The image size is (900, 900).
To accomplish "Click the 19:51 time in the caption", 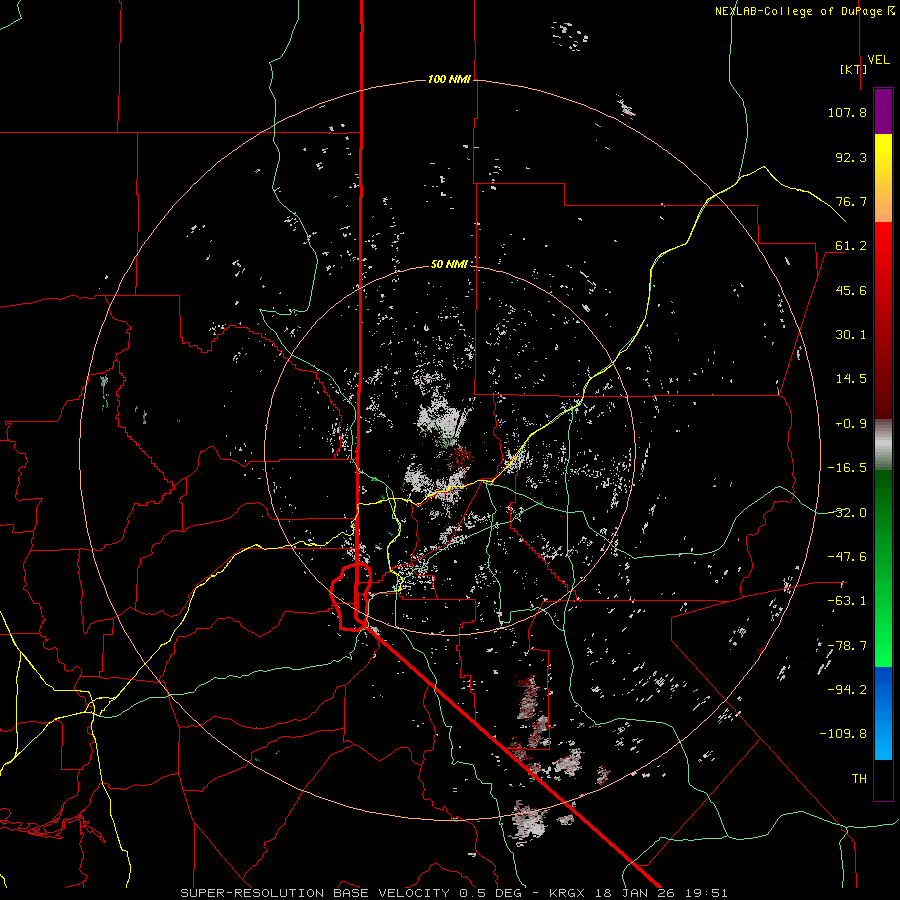I will coord(709,893).
